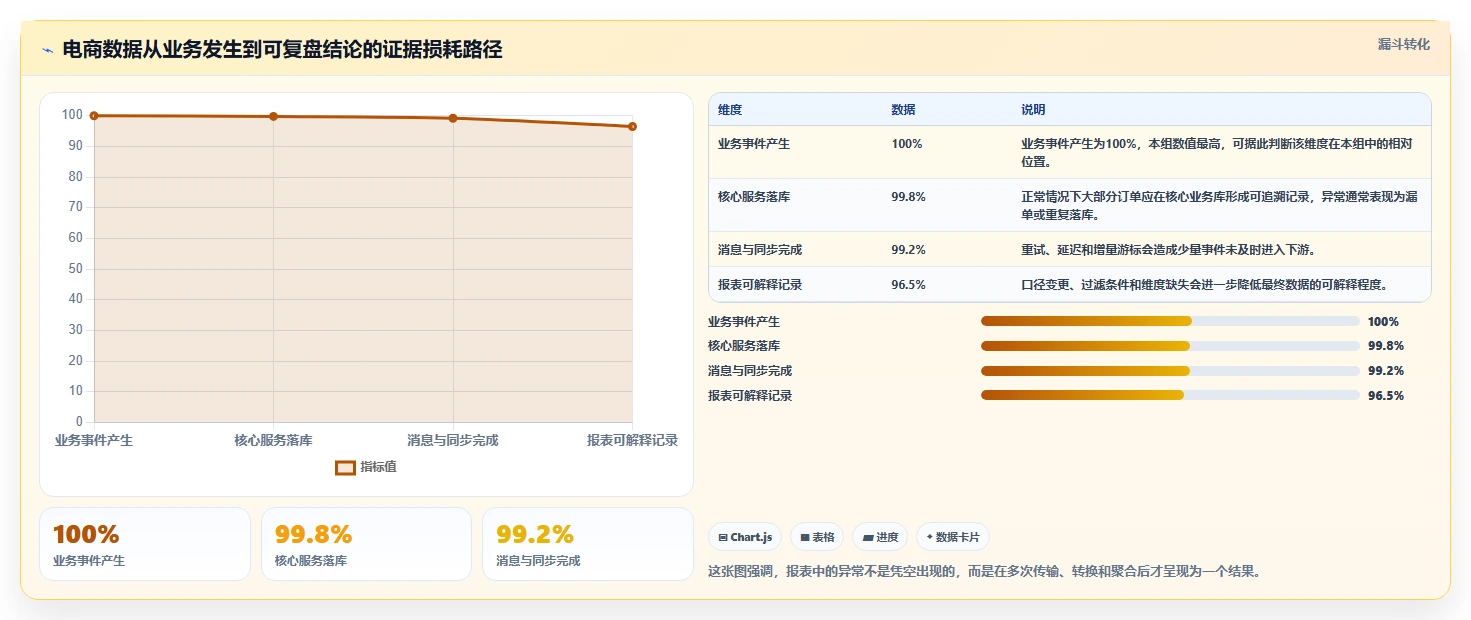Image resolution: width=1471 pixels, height=620 pixels.
Task: Click progress value 96.5% label
Action: [1386, 396]
